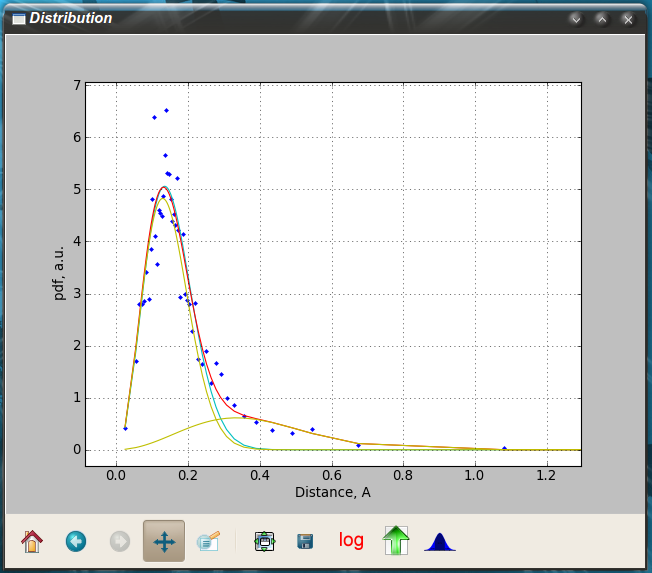Roll down the Distribution window
The image size is (652, 573).
click(x=576, y=19)
